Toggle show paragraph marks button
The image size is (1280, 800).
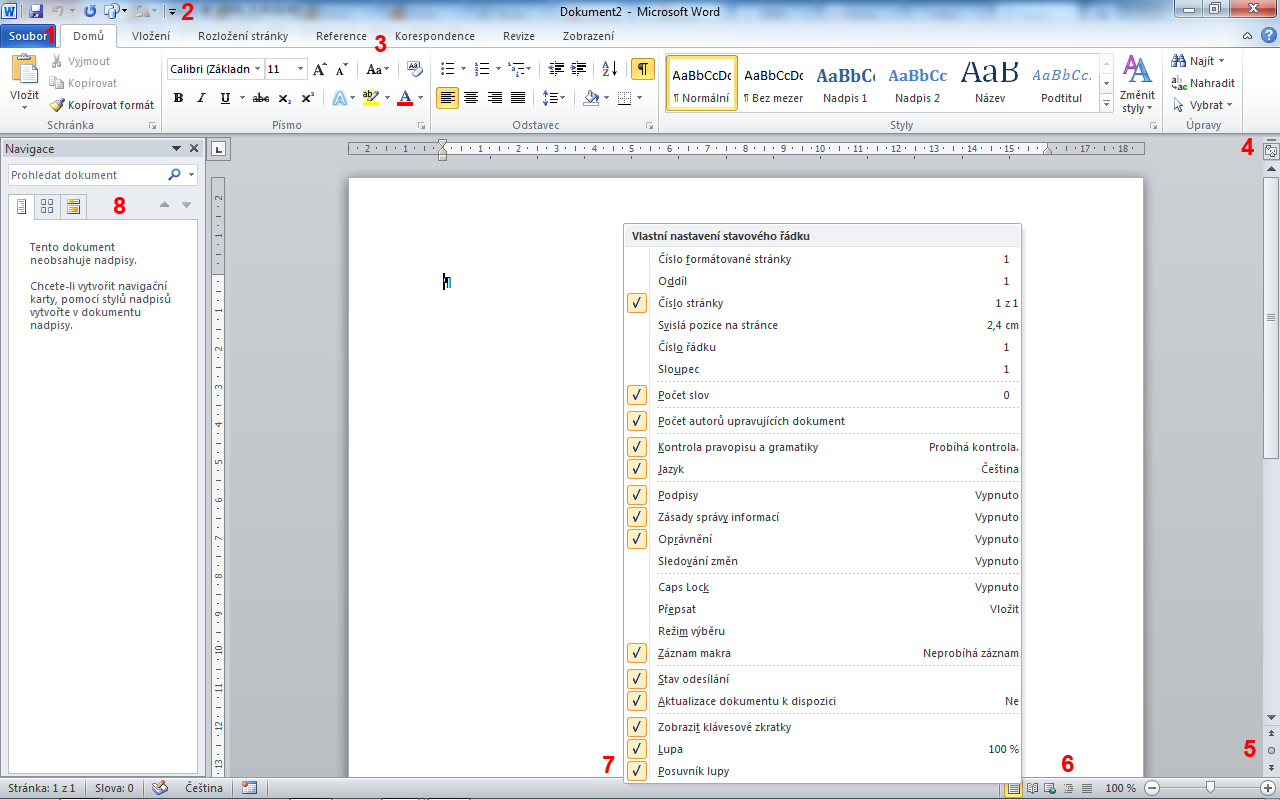pyautogui.click(x=643, y=69)
